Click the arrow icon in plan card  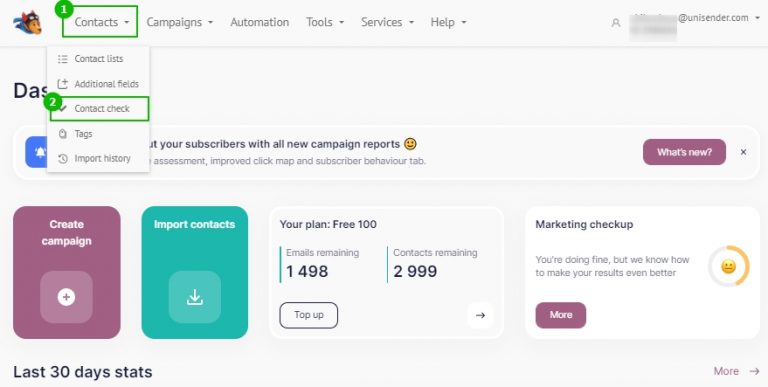tap(480, 315)
